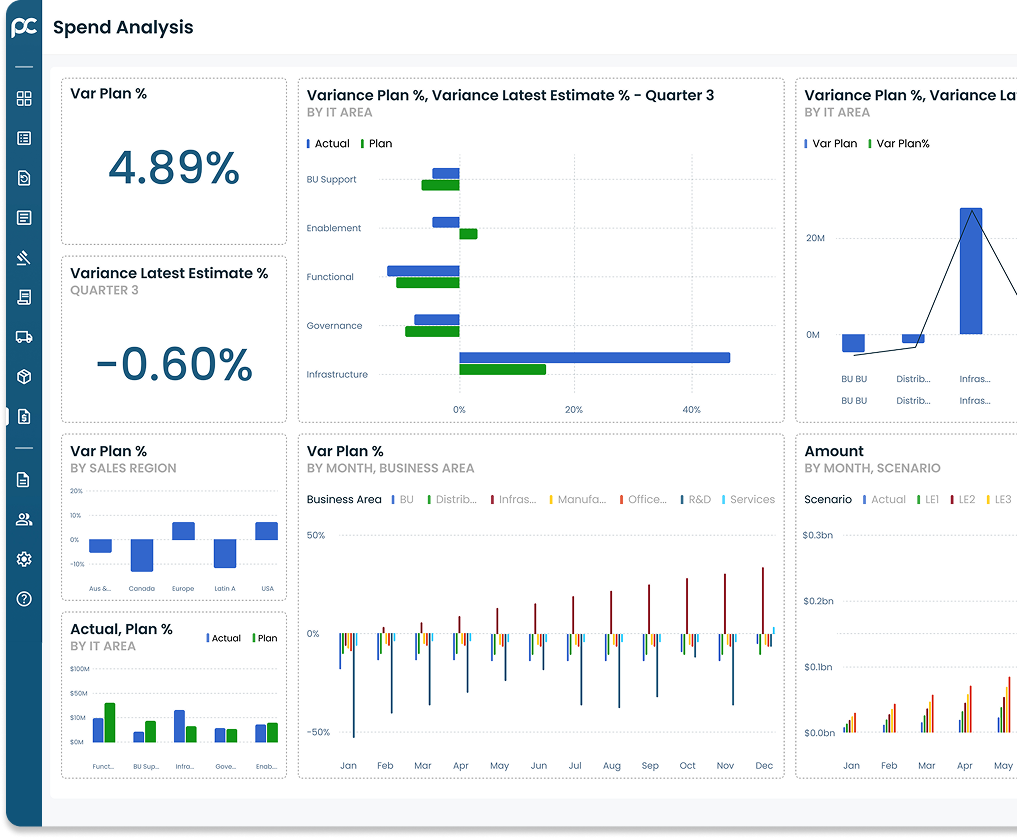Viewport: 1017px width, 839px height.
Task: Select the dollar invoice icon in sidebar
Action: pos(24,416)
